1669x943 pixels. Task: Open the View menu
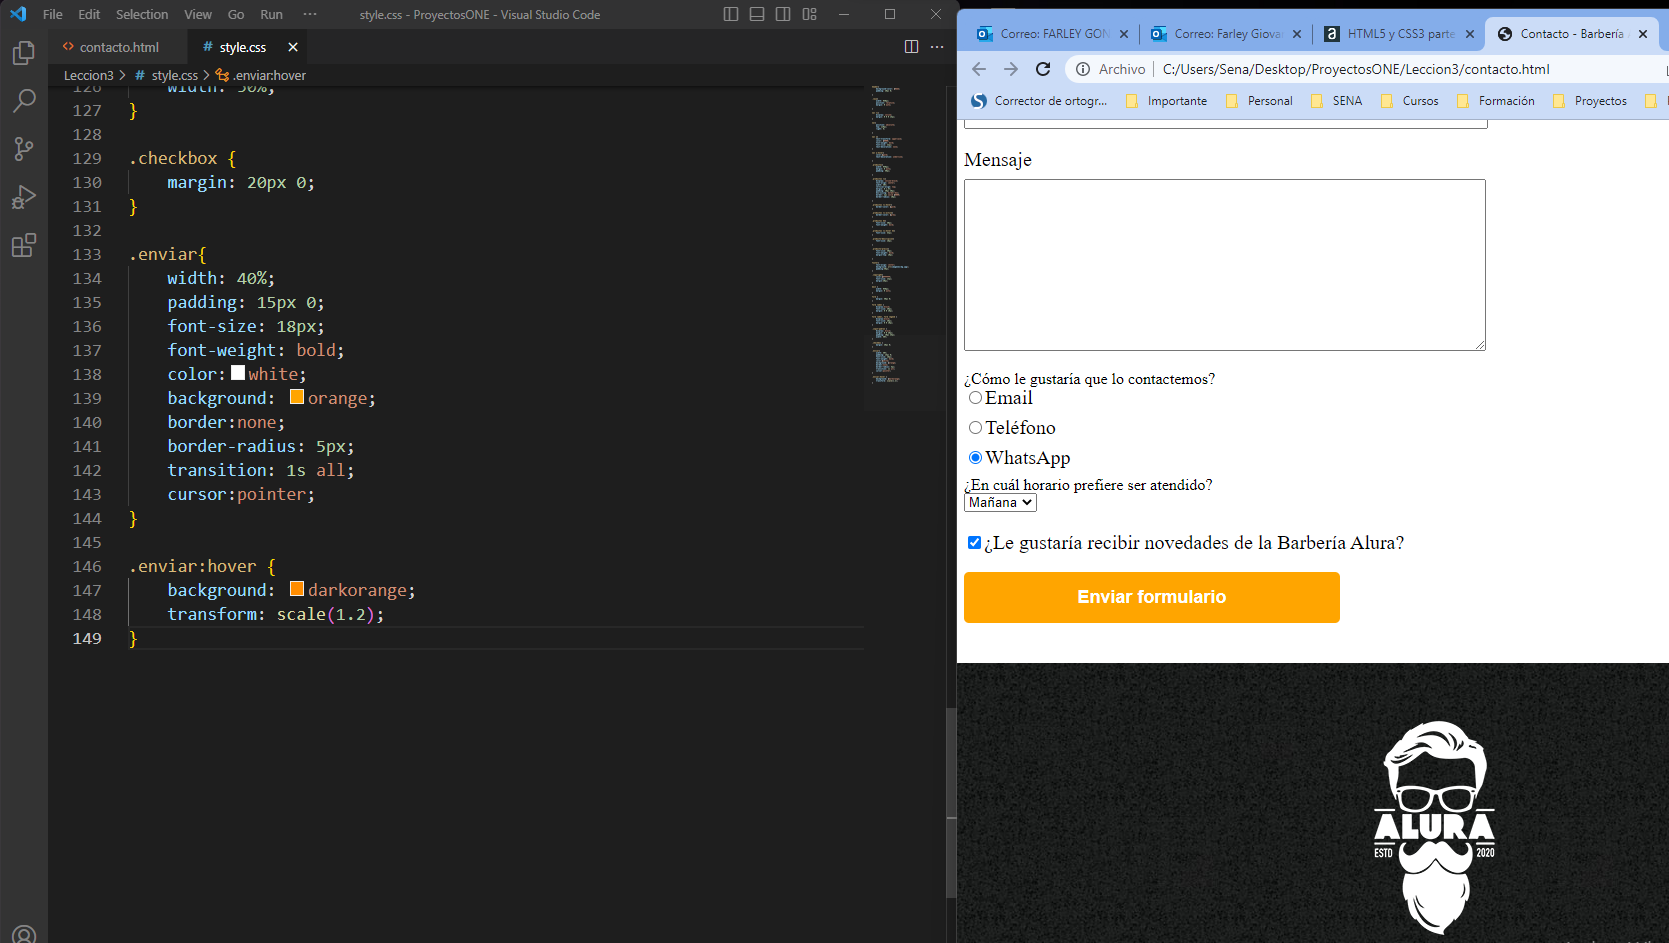[198, 14]
